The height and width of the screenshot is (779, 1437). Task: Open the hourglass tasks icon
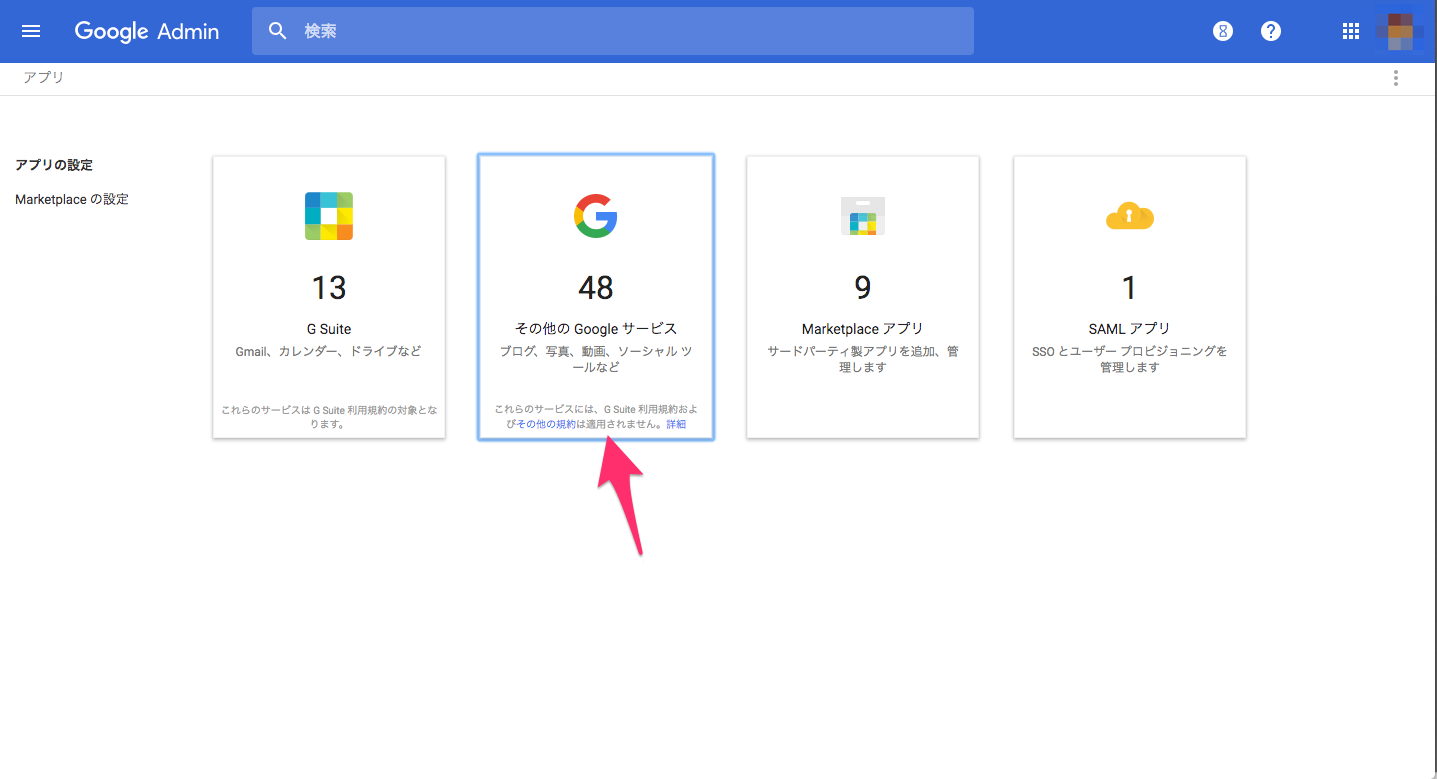coord(1223,31)
